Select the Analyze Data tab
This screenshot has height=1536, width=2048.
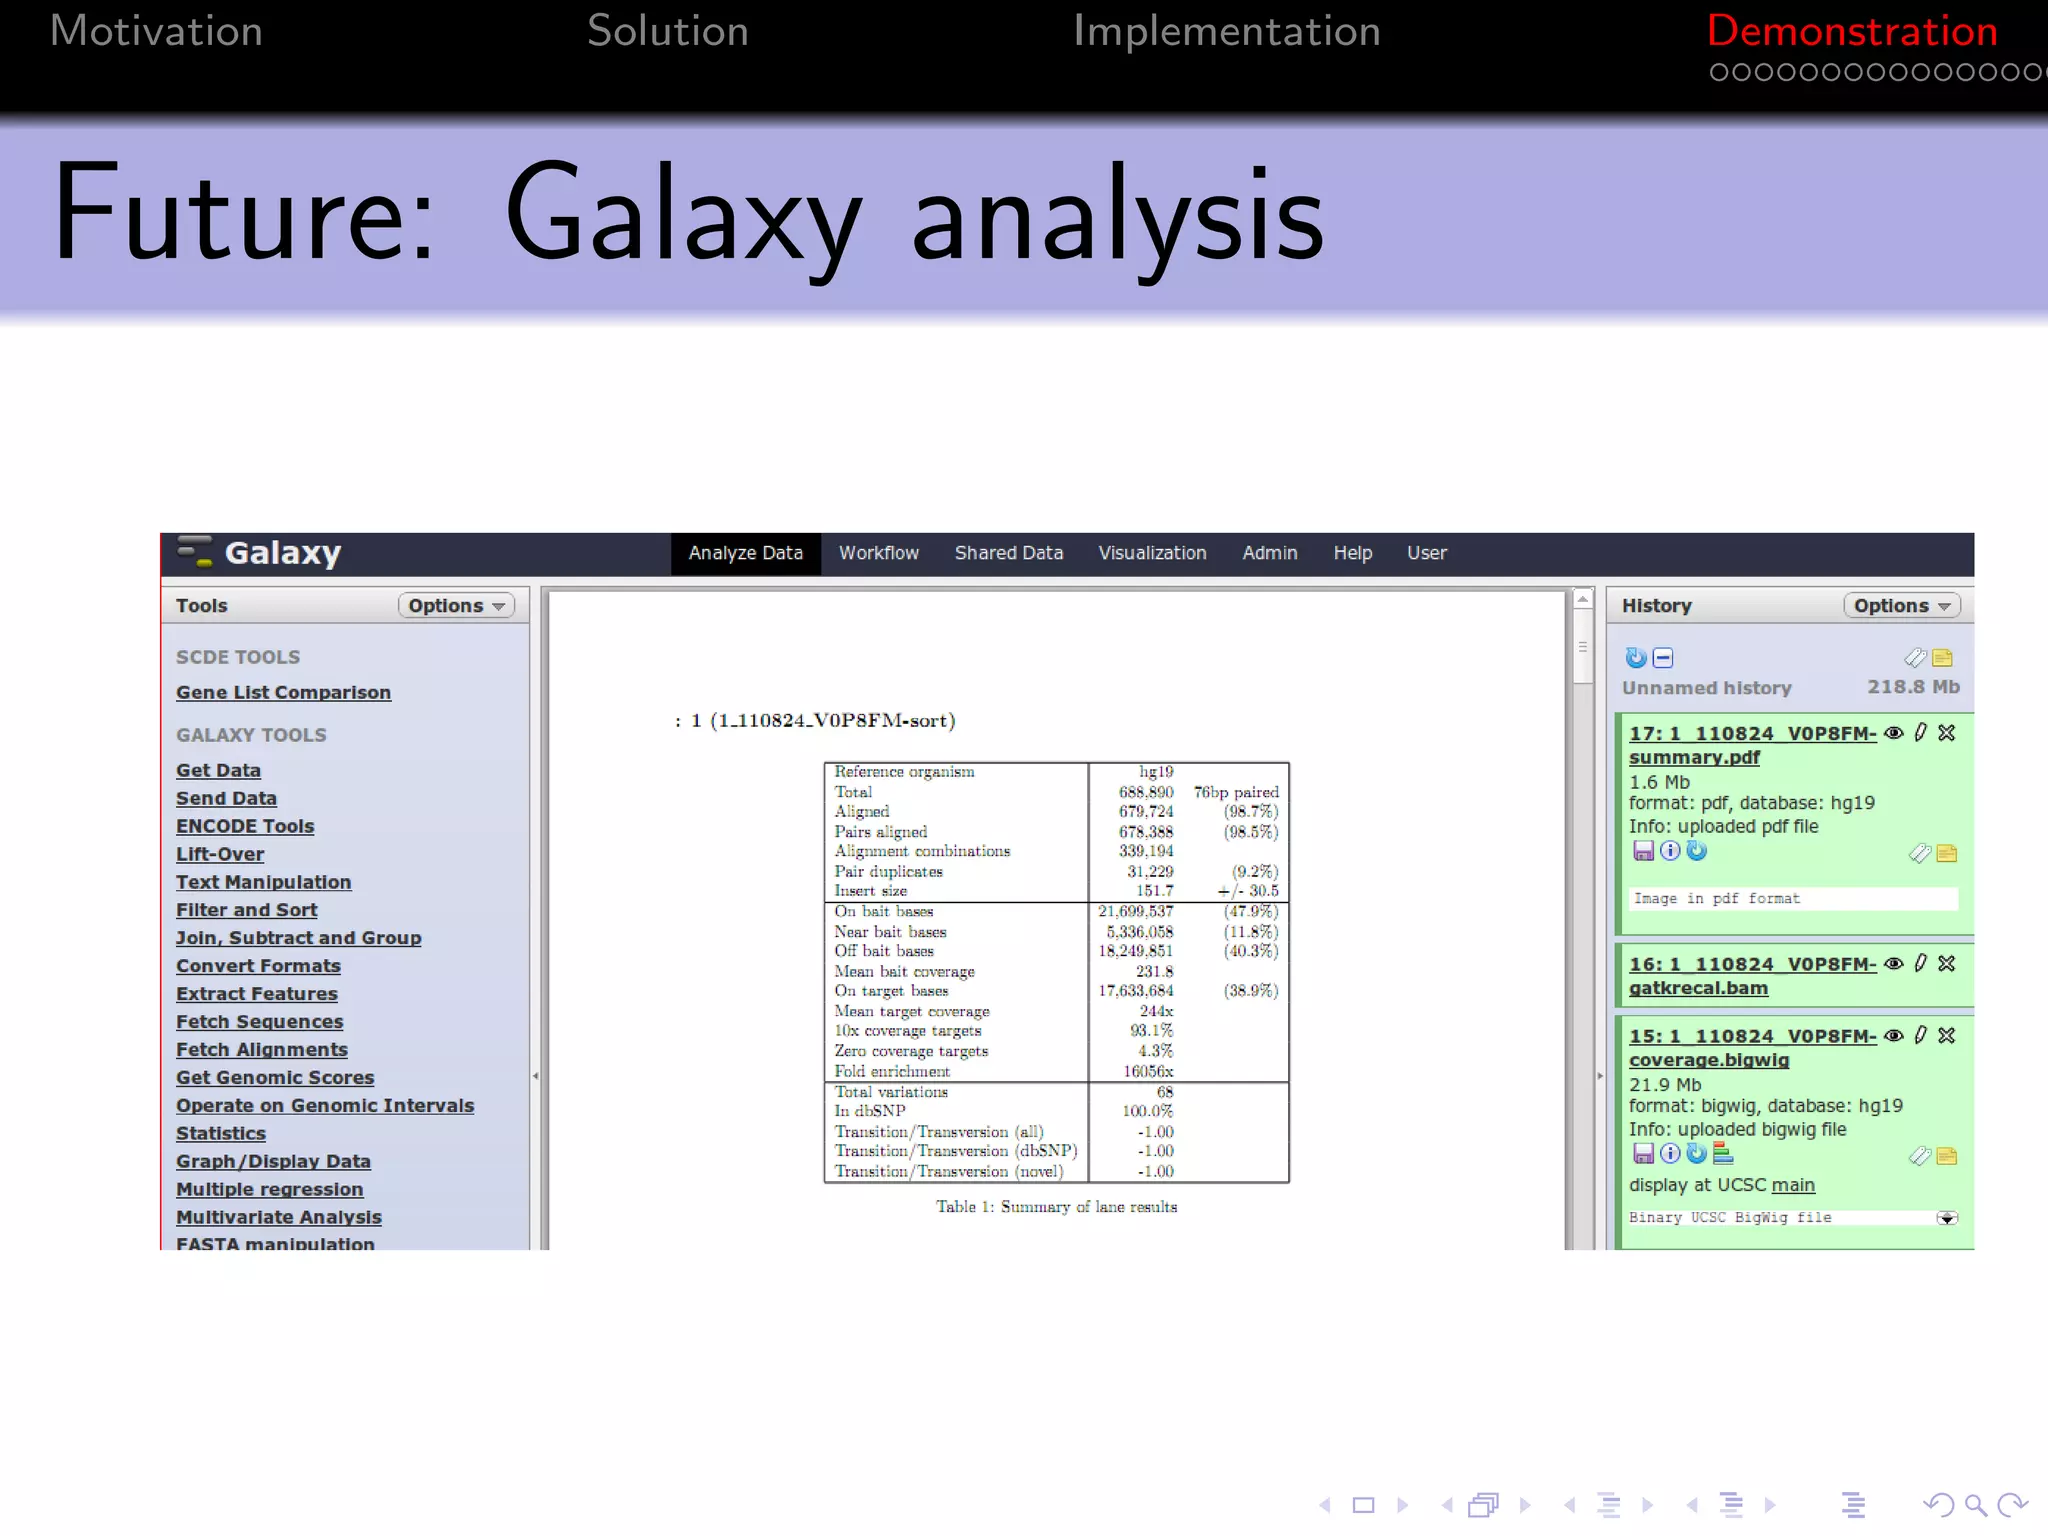click(x=746, y=553)
